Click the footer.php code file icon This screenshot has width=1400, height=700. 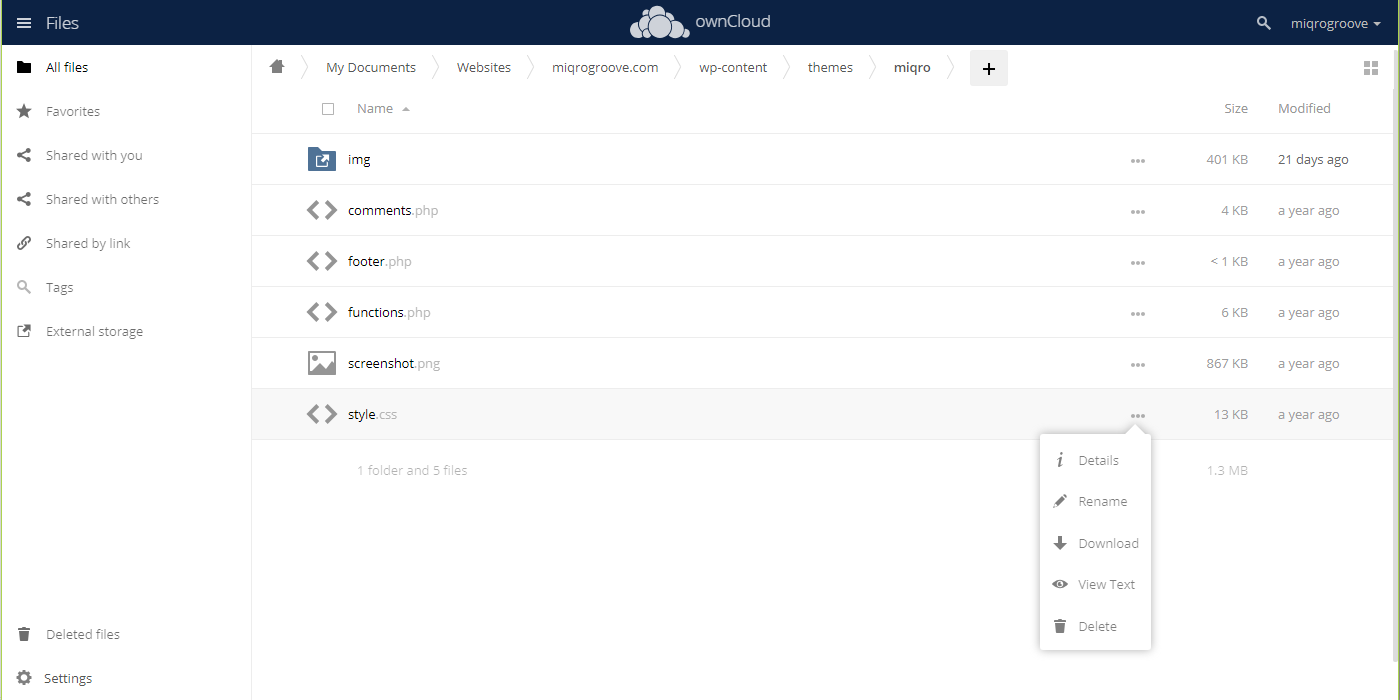coord(322,261)
